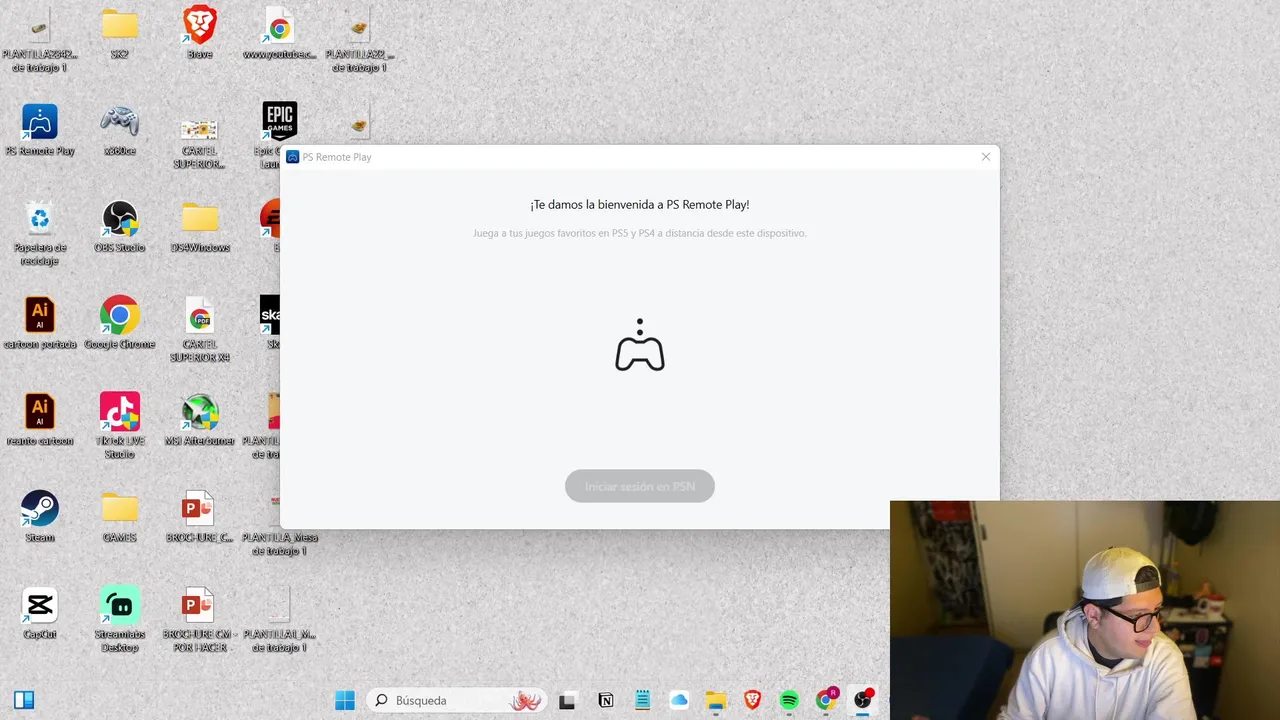Select the PS Remote Play desktop shortcut
Viewport: 1280px width, 720px height.
click(x=40, y=130)
